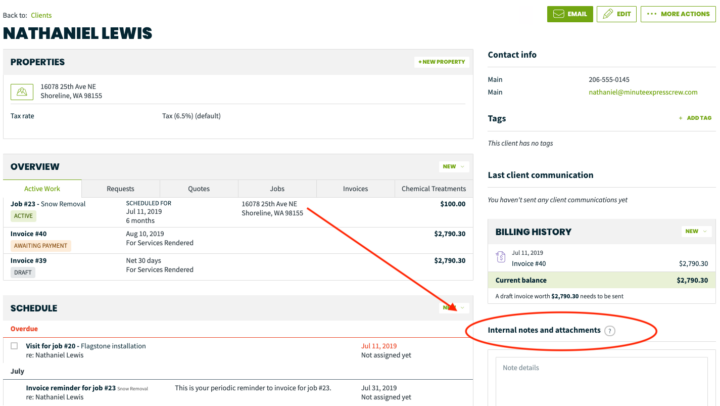Image resolution: width=720 pixels, height=406 pixels.
Task: Open the More Actions menu
Action: 677,14
